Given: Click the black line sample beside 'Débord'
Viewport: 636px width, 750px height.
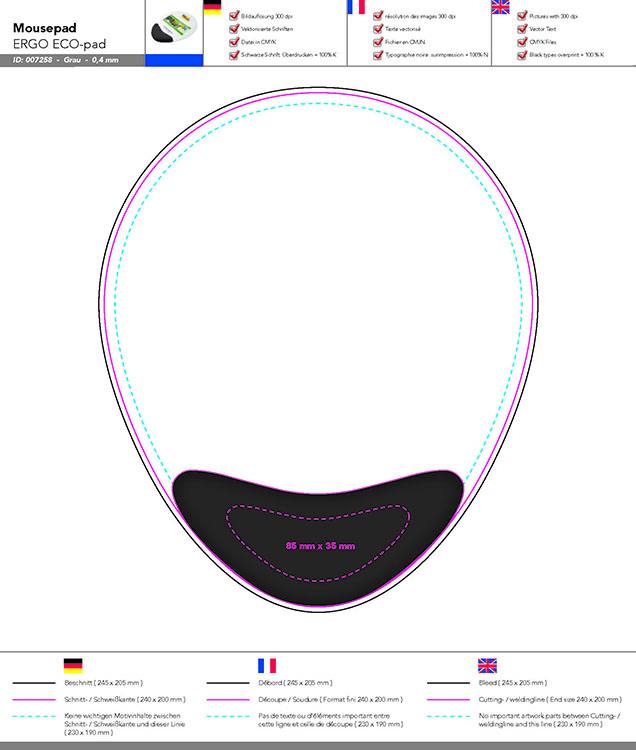Looking at the screenshot, I should tap(228, 683).
